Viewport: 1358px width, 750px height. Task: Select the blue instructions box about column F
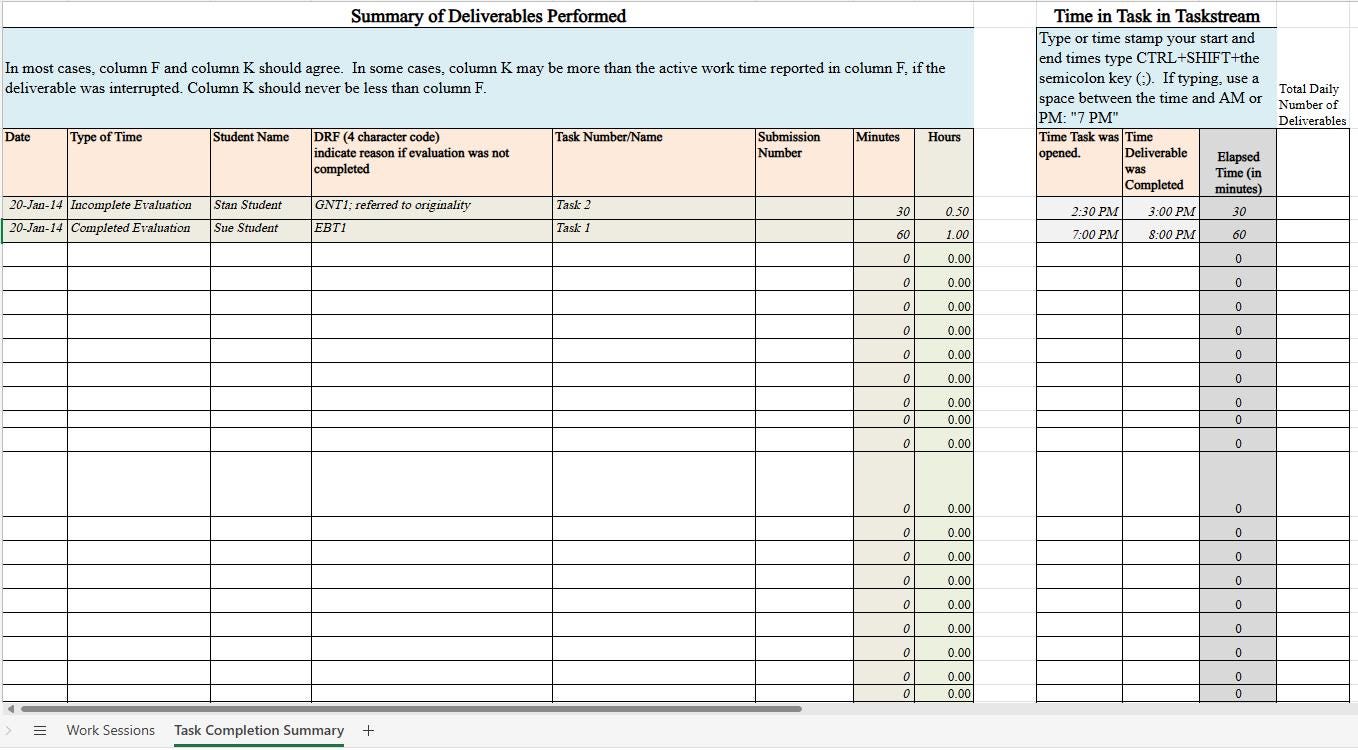[x=487, y=77]
